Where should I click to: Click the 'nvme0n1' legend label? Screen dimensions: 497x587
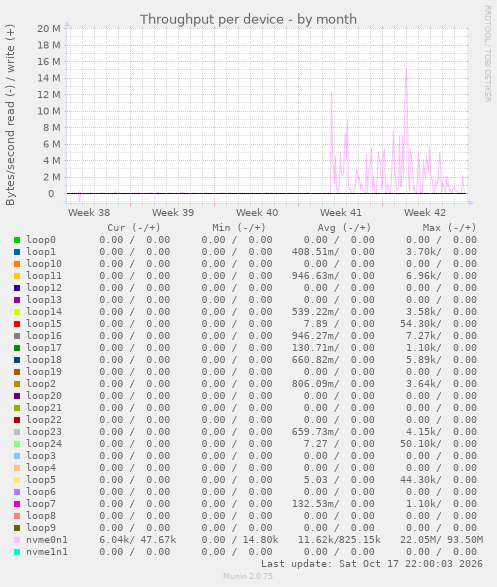point(47,540)
